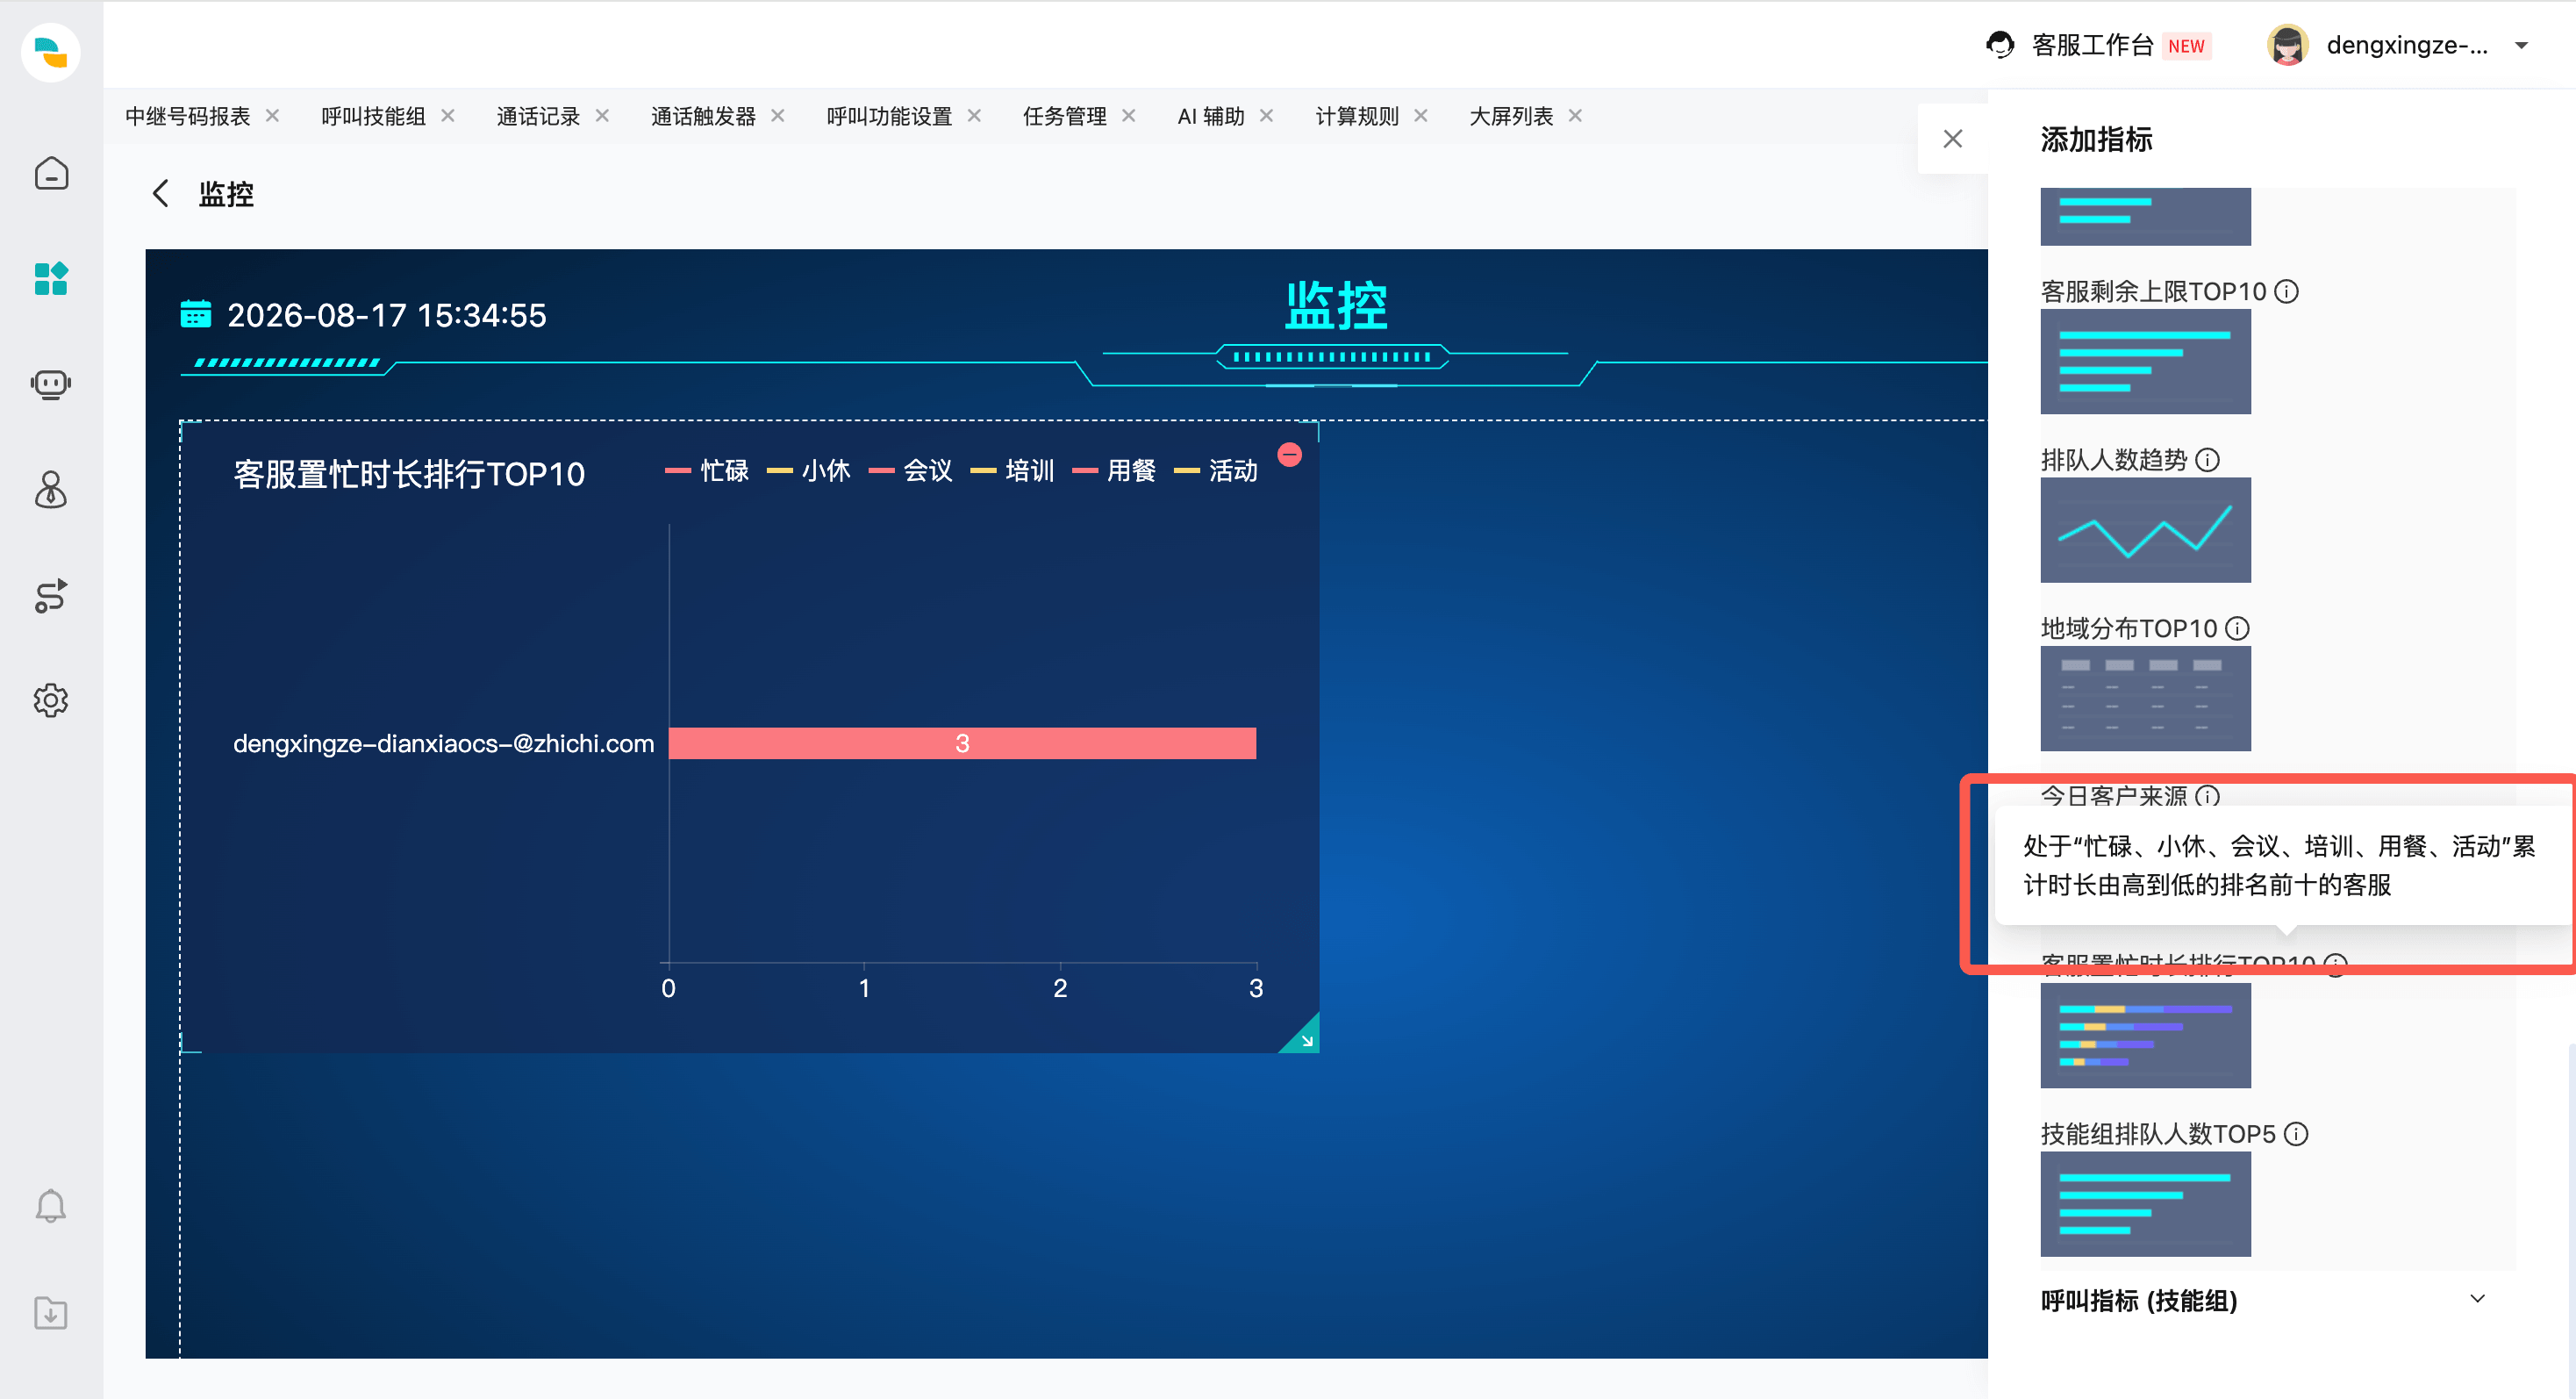Open the download tasks icon in sidebar
The width and height of the screenshot is (2576, 1399).
pos(51,1312)
